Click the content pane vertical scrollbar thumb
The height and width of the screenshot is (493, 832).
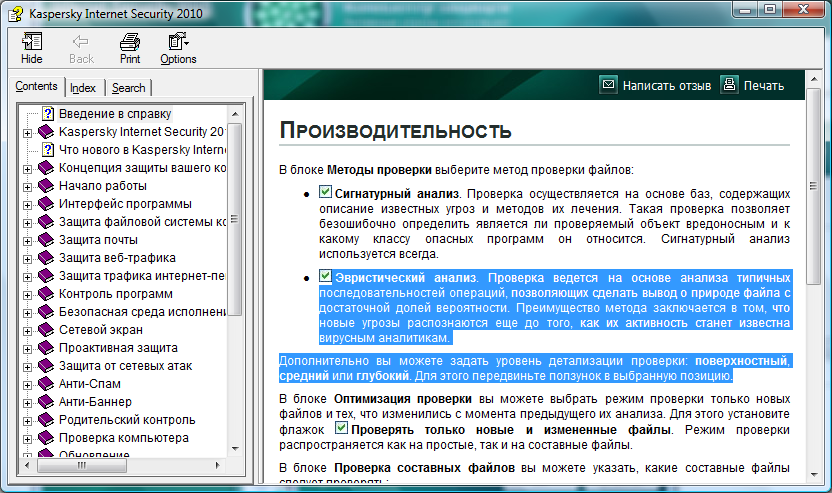(813, 186)
